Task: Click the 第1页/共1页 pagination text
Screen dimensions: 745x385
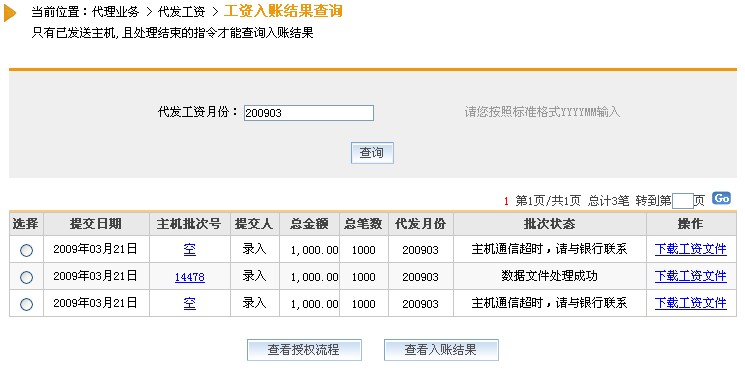Action: [x=548, y=201]
